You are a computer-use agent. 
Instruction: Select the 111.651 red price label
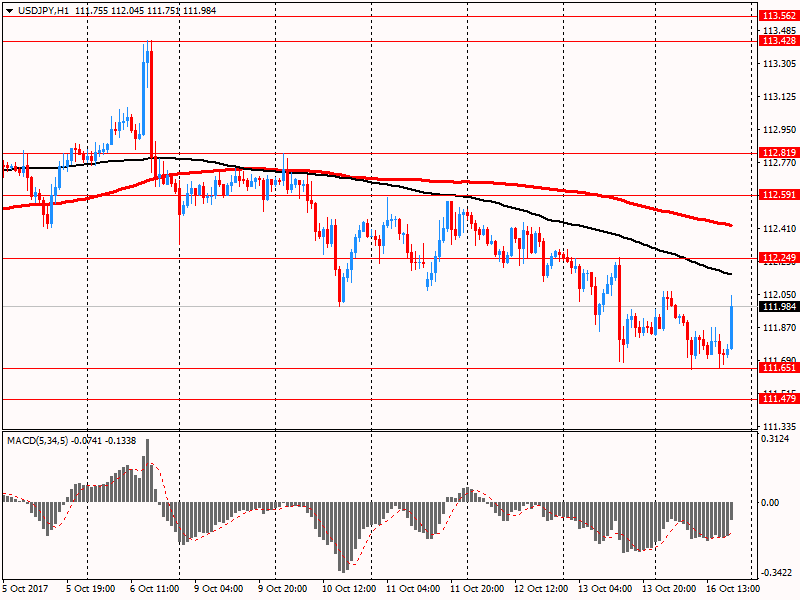point(779,368)
